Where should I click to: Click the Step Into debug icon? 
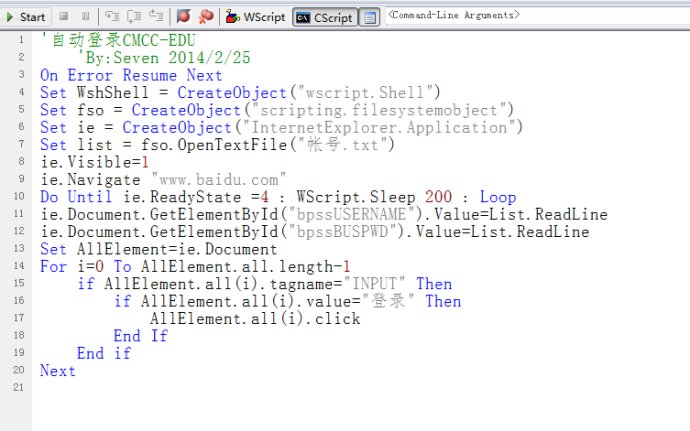pos(112,16)
